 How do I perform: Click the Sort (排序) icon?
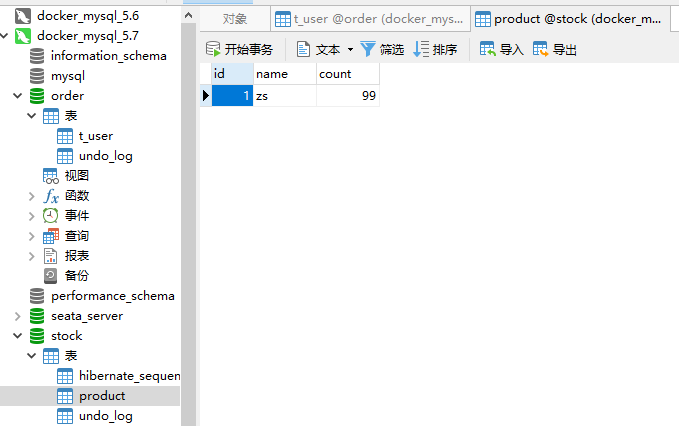click(x=421, y=49)
